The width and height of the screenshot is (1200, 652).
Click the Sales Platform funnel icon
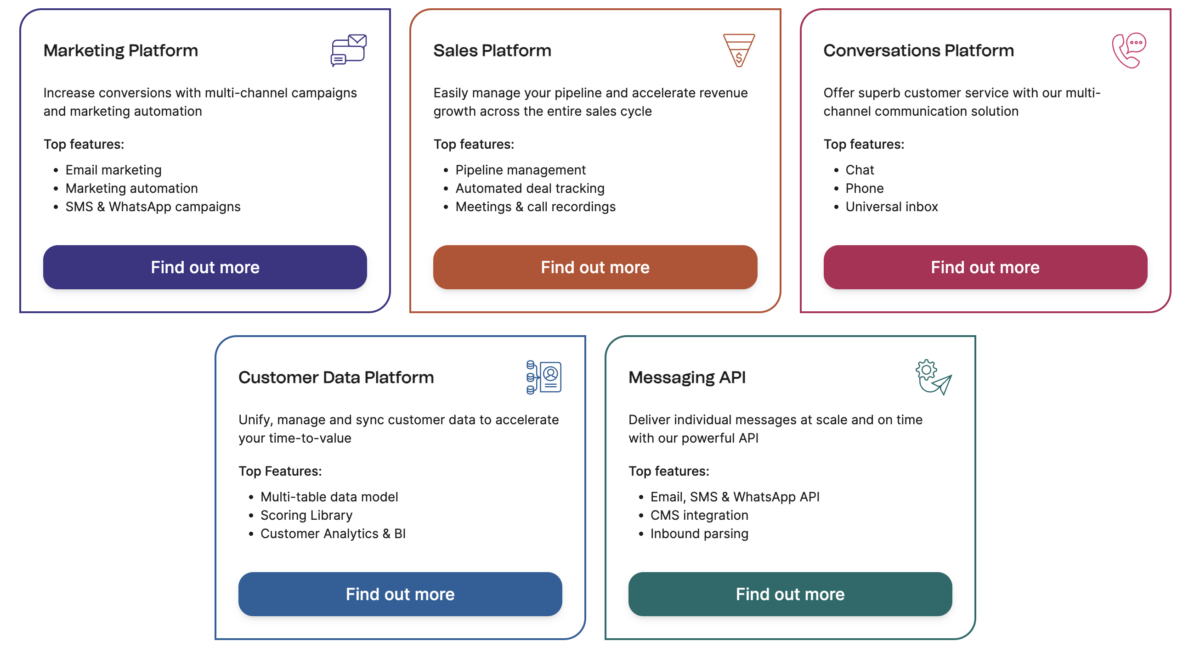pyautogui.click(x=738, y=50)
